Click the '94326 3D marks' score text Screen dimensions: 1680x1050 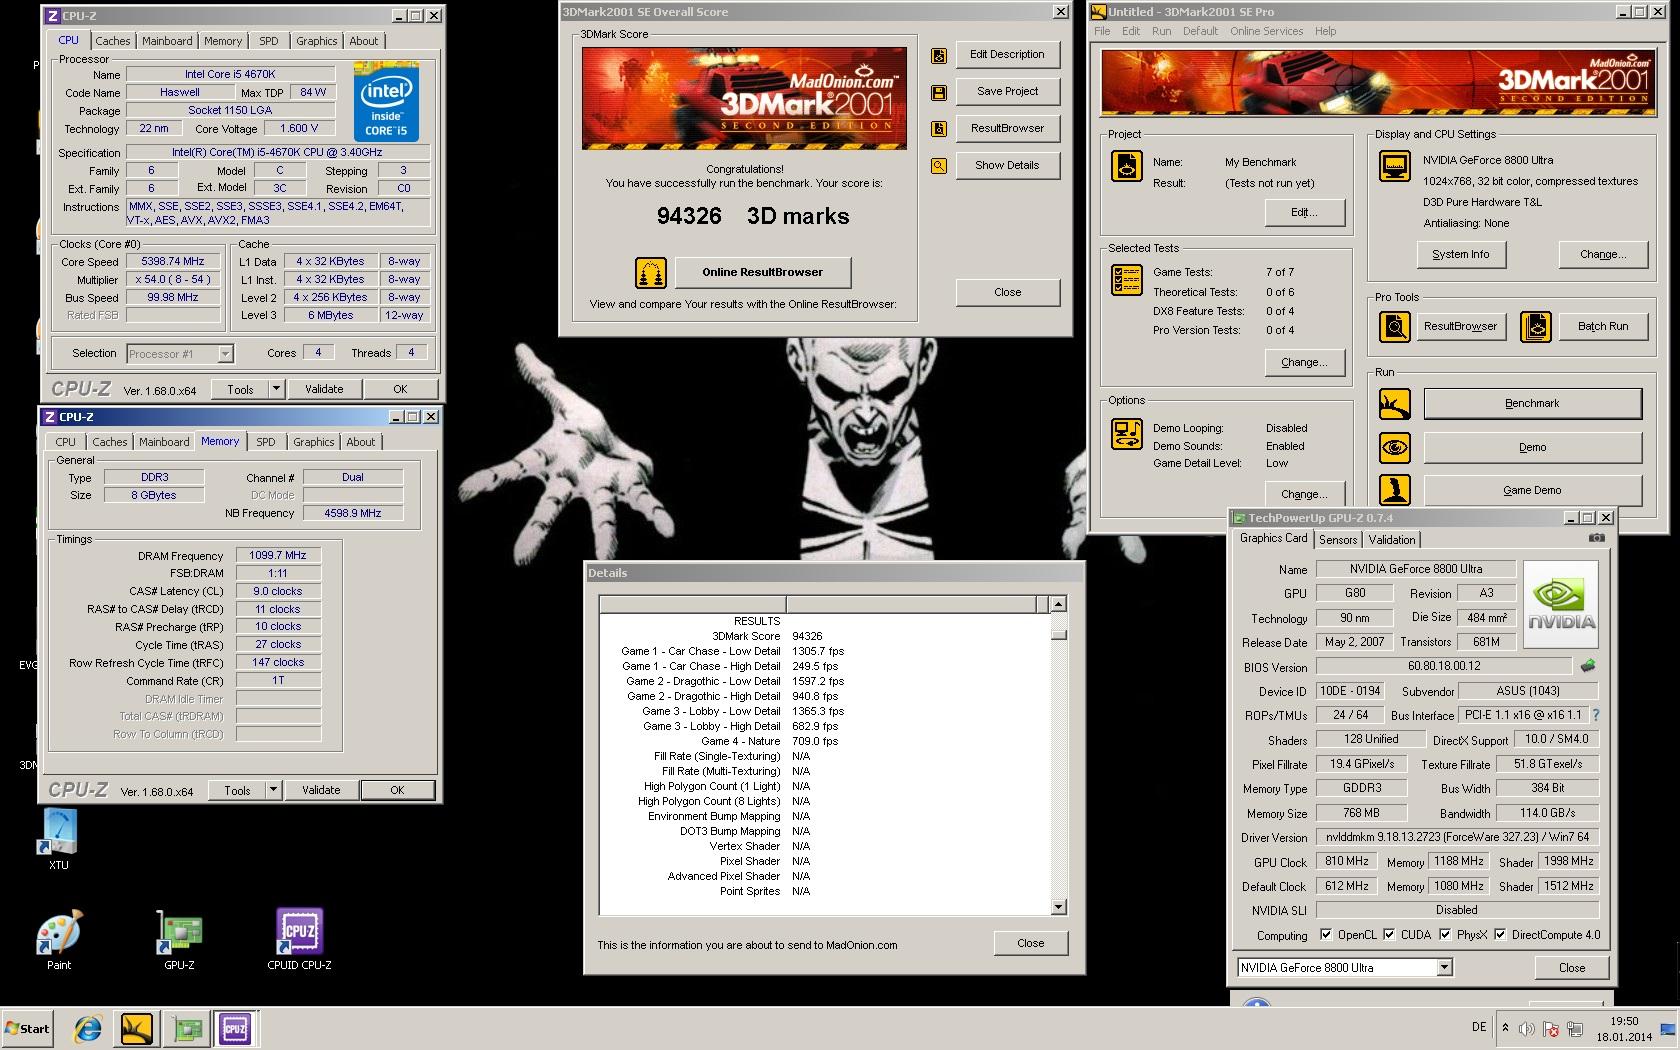[x=752, y=216]
